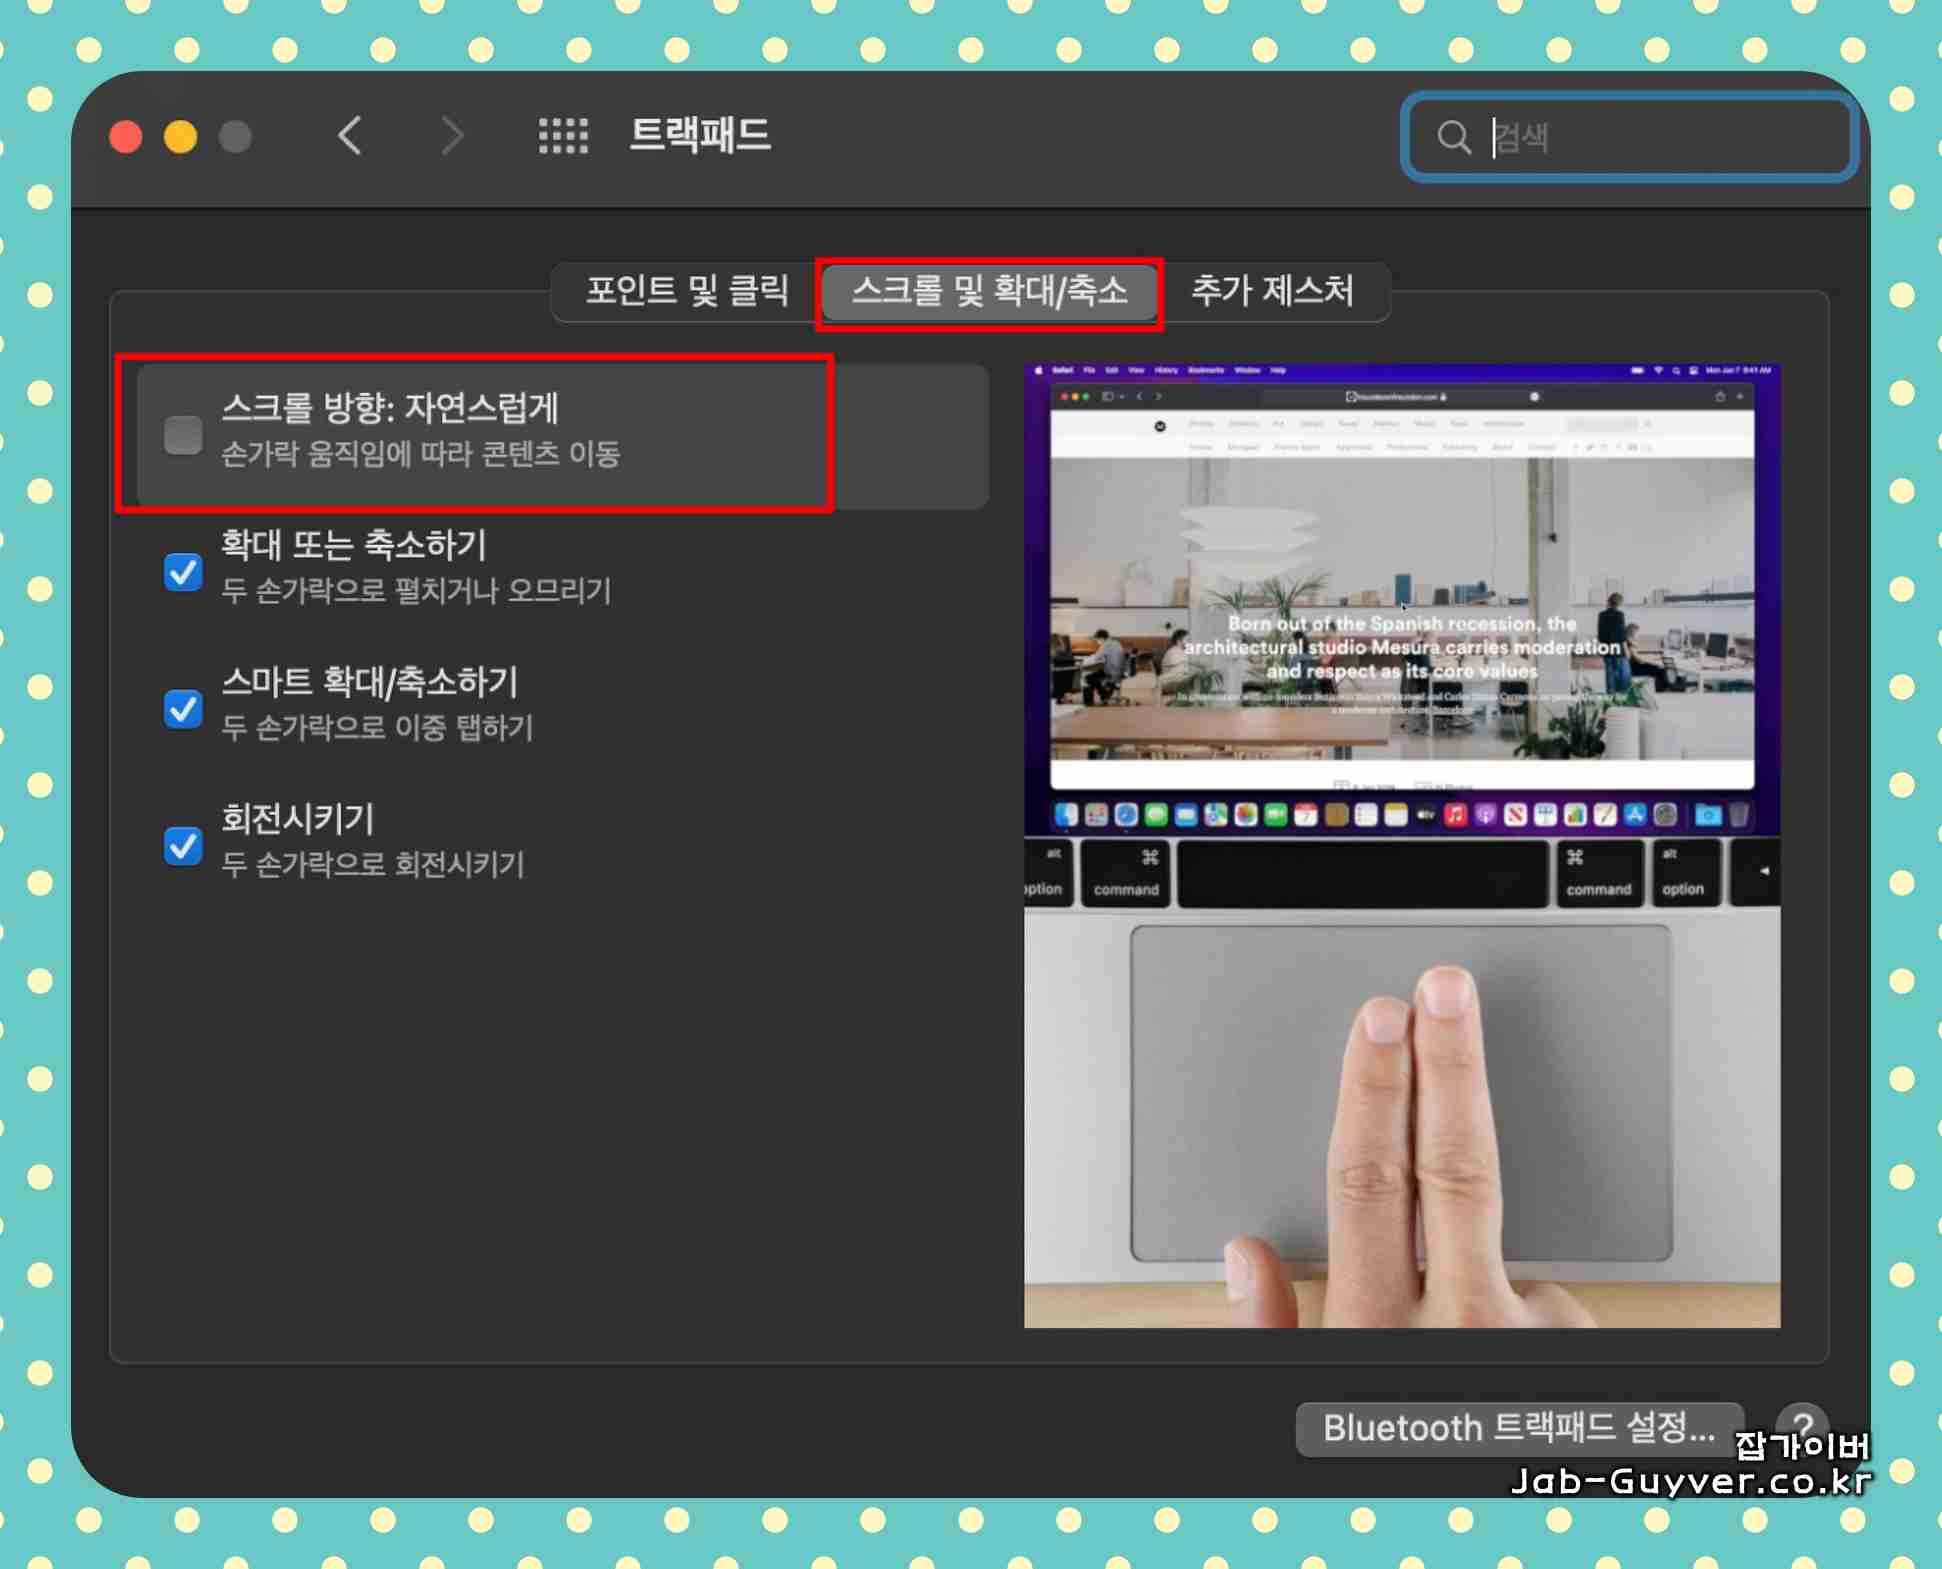The image size is (1942, 1569).
Task: Enable the 스크롤 방향: 자연스럽게 checkbox
Action: point(183,435)
